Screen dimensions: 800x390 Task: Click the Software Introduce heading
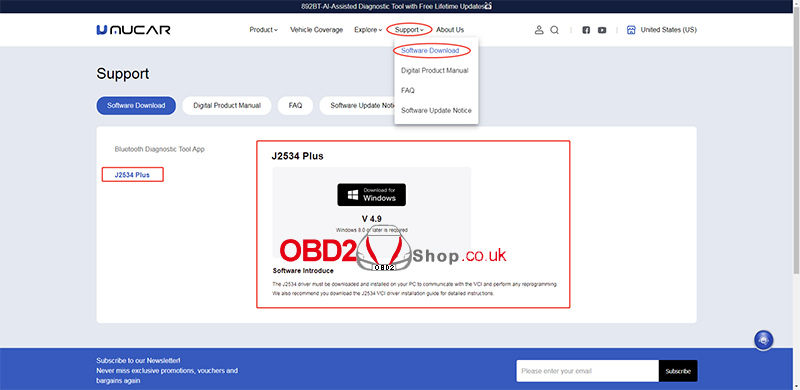[303, 271]
